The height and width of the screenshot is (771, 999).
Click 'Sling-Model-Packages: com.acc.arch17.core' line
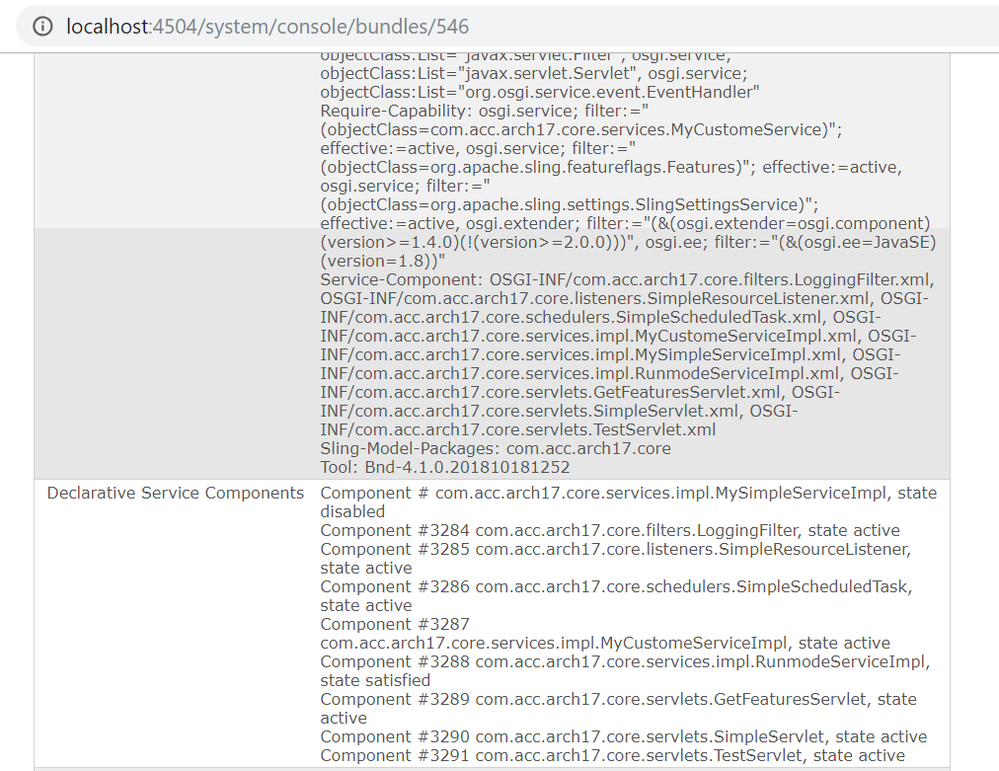point(495,449)
